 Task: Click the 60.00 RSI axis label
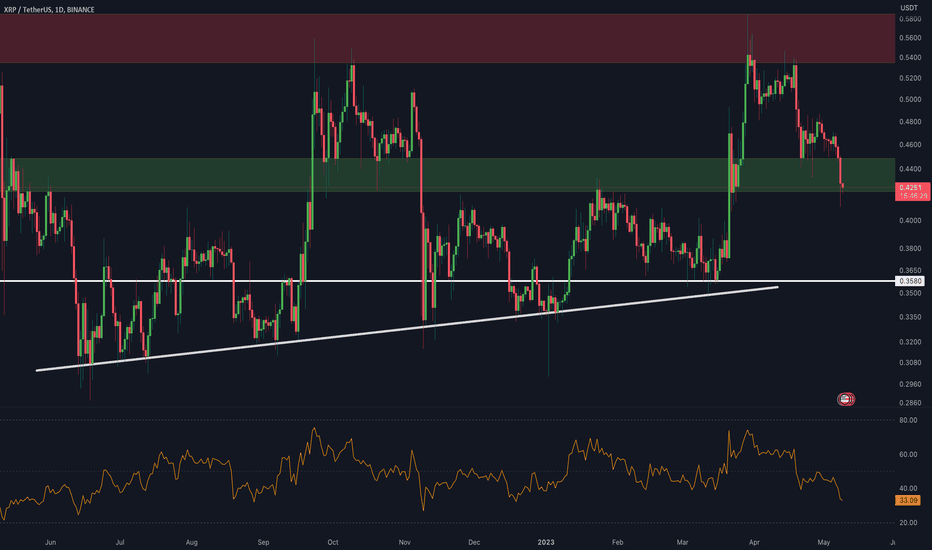pos(908,454)
